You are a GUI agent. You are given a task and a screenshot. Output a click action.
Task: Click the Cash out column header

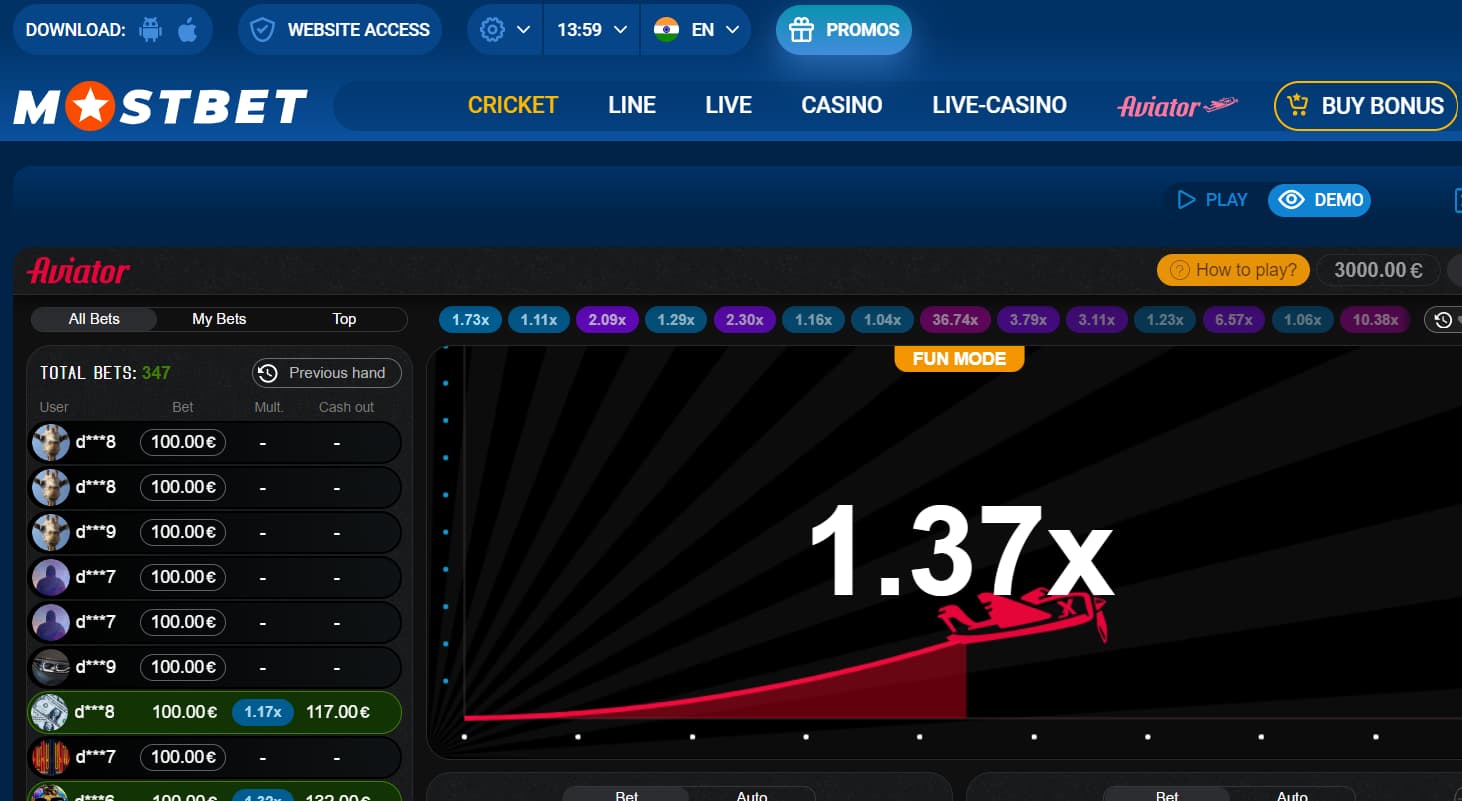346,407
